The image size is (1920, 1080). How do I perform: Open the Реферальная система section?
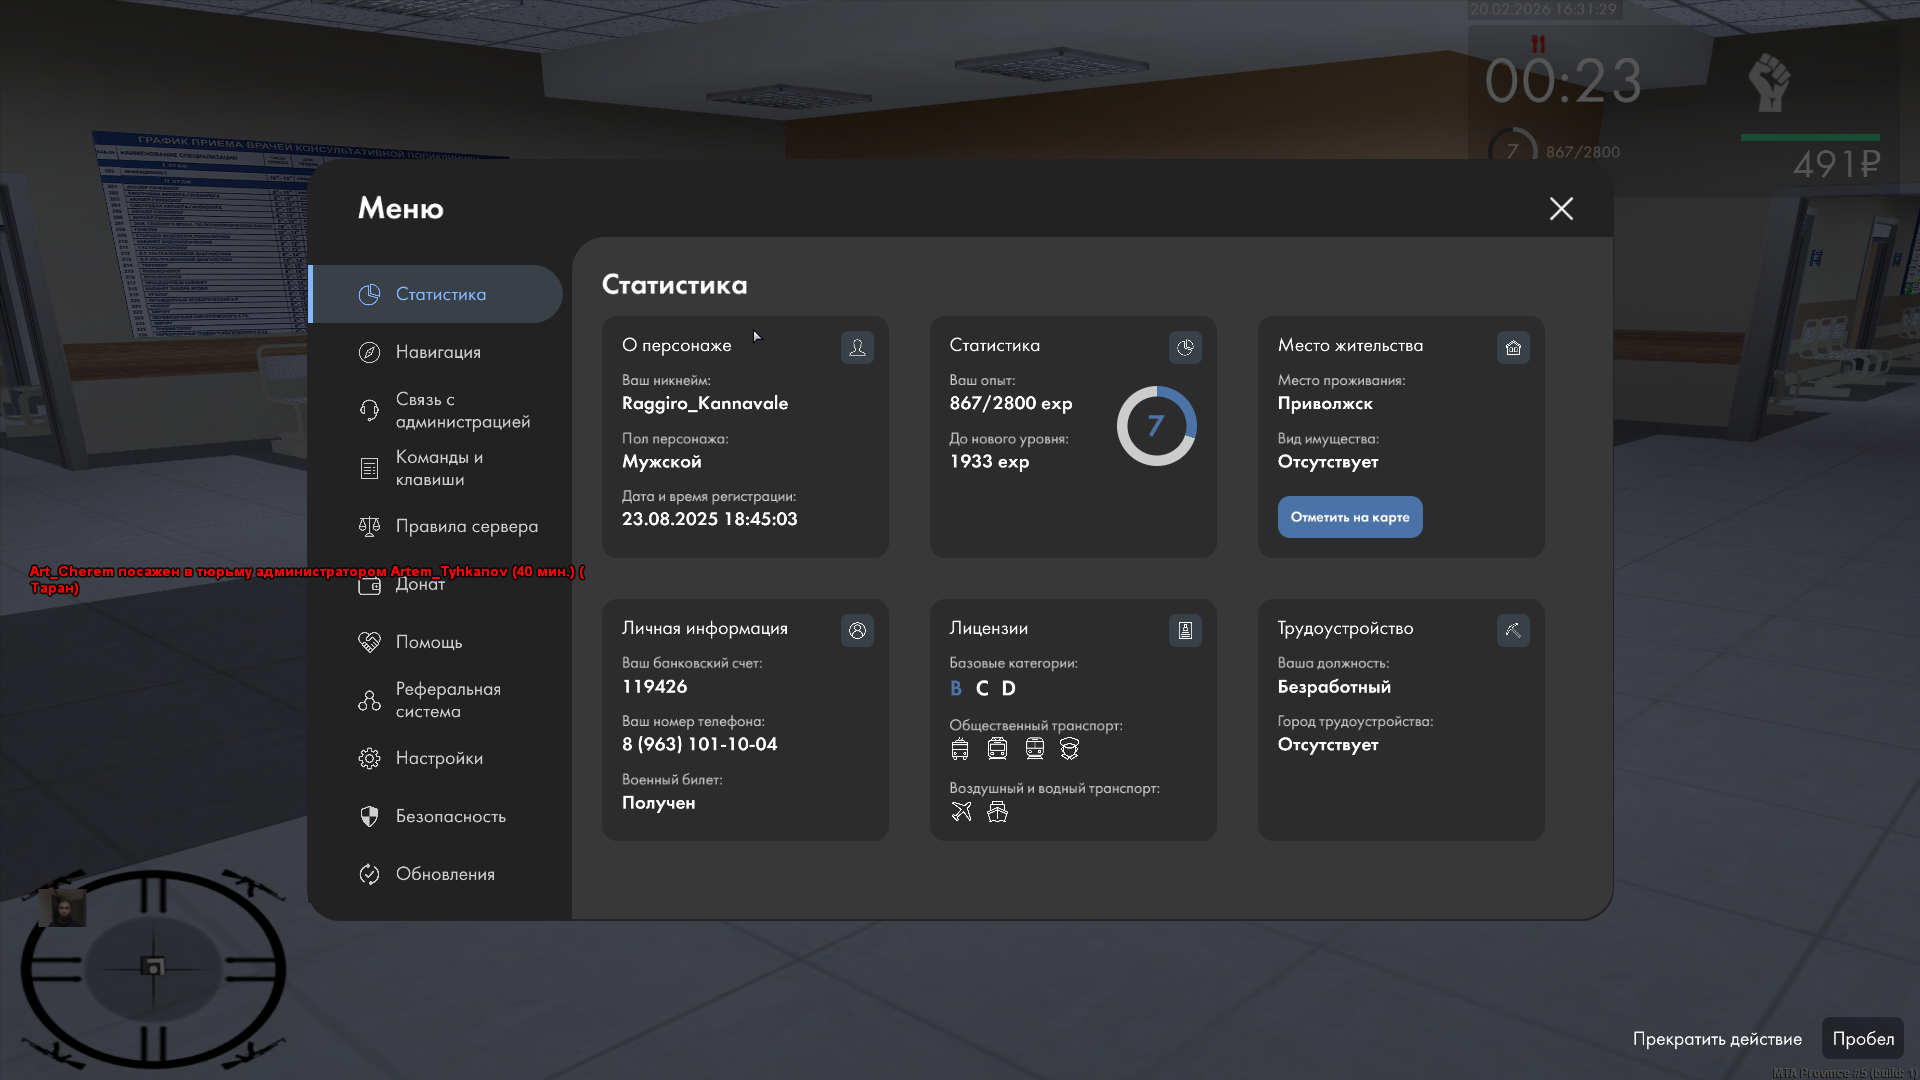(446, 700)
